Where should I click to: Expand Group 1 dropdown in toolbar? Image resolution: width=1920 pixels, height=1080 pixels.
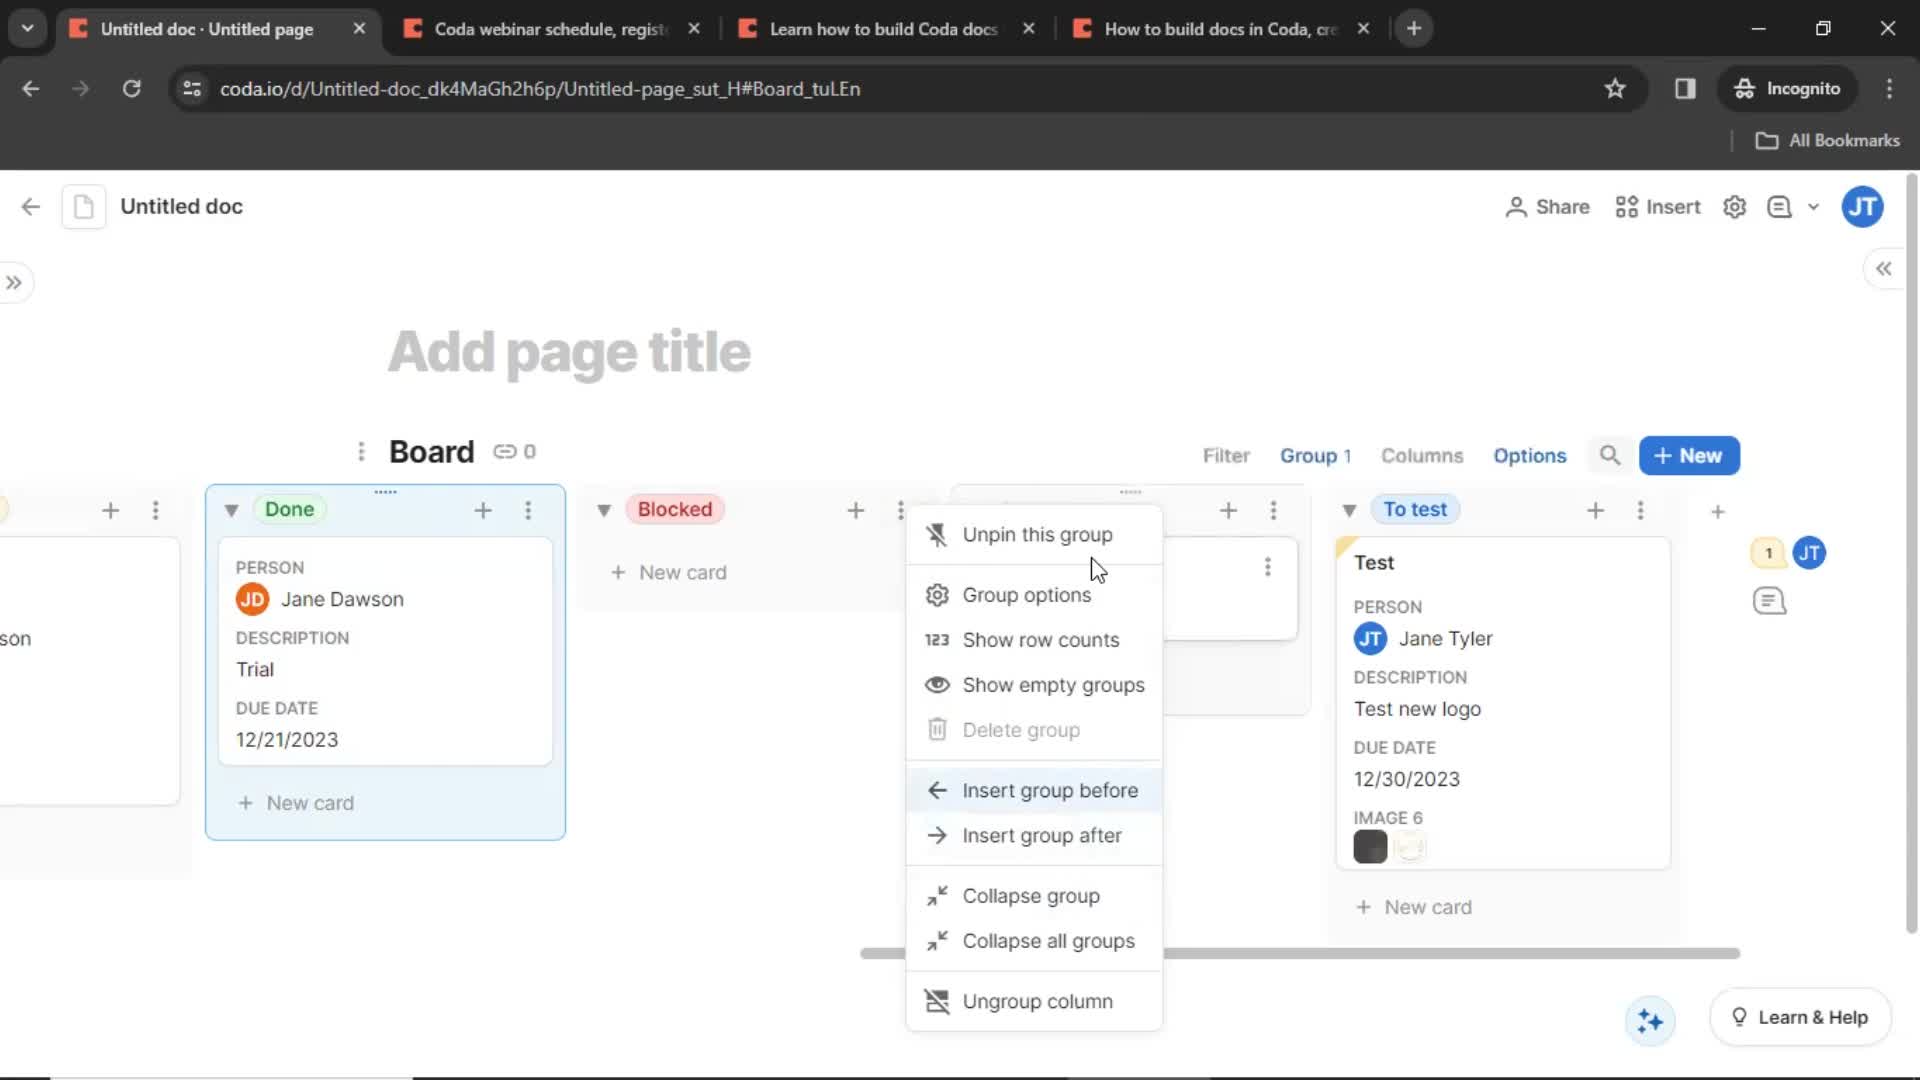coord(1315,455)
